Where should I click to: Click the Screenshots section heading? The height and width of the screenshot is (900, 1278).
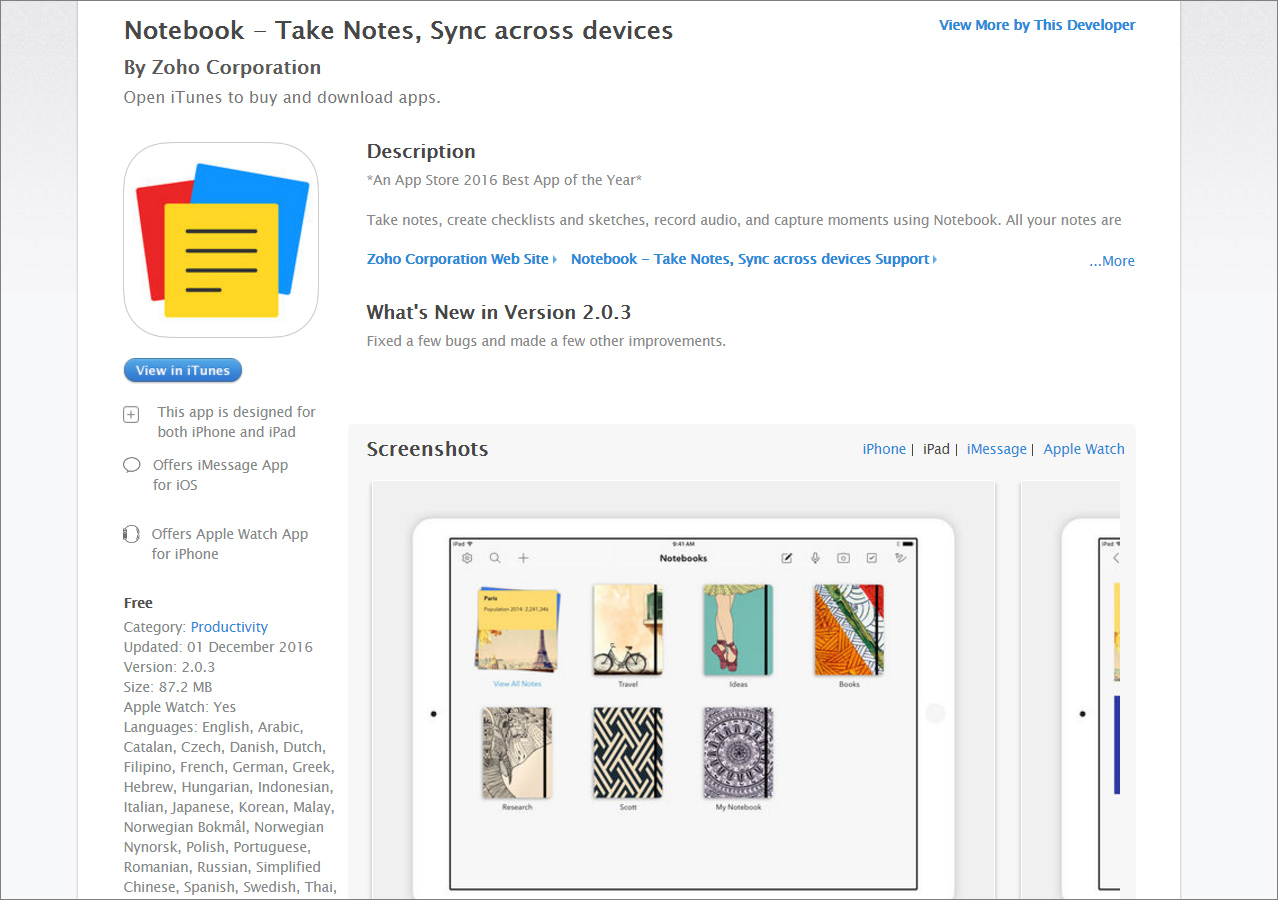click(x=428, y=449)
